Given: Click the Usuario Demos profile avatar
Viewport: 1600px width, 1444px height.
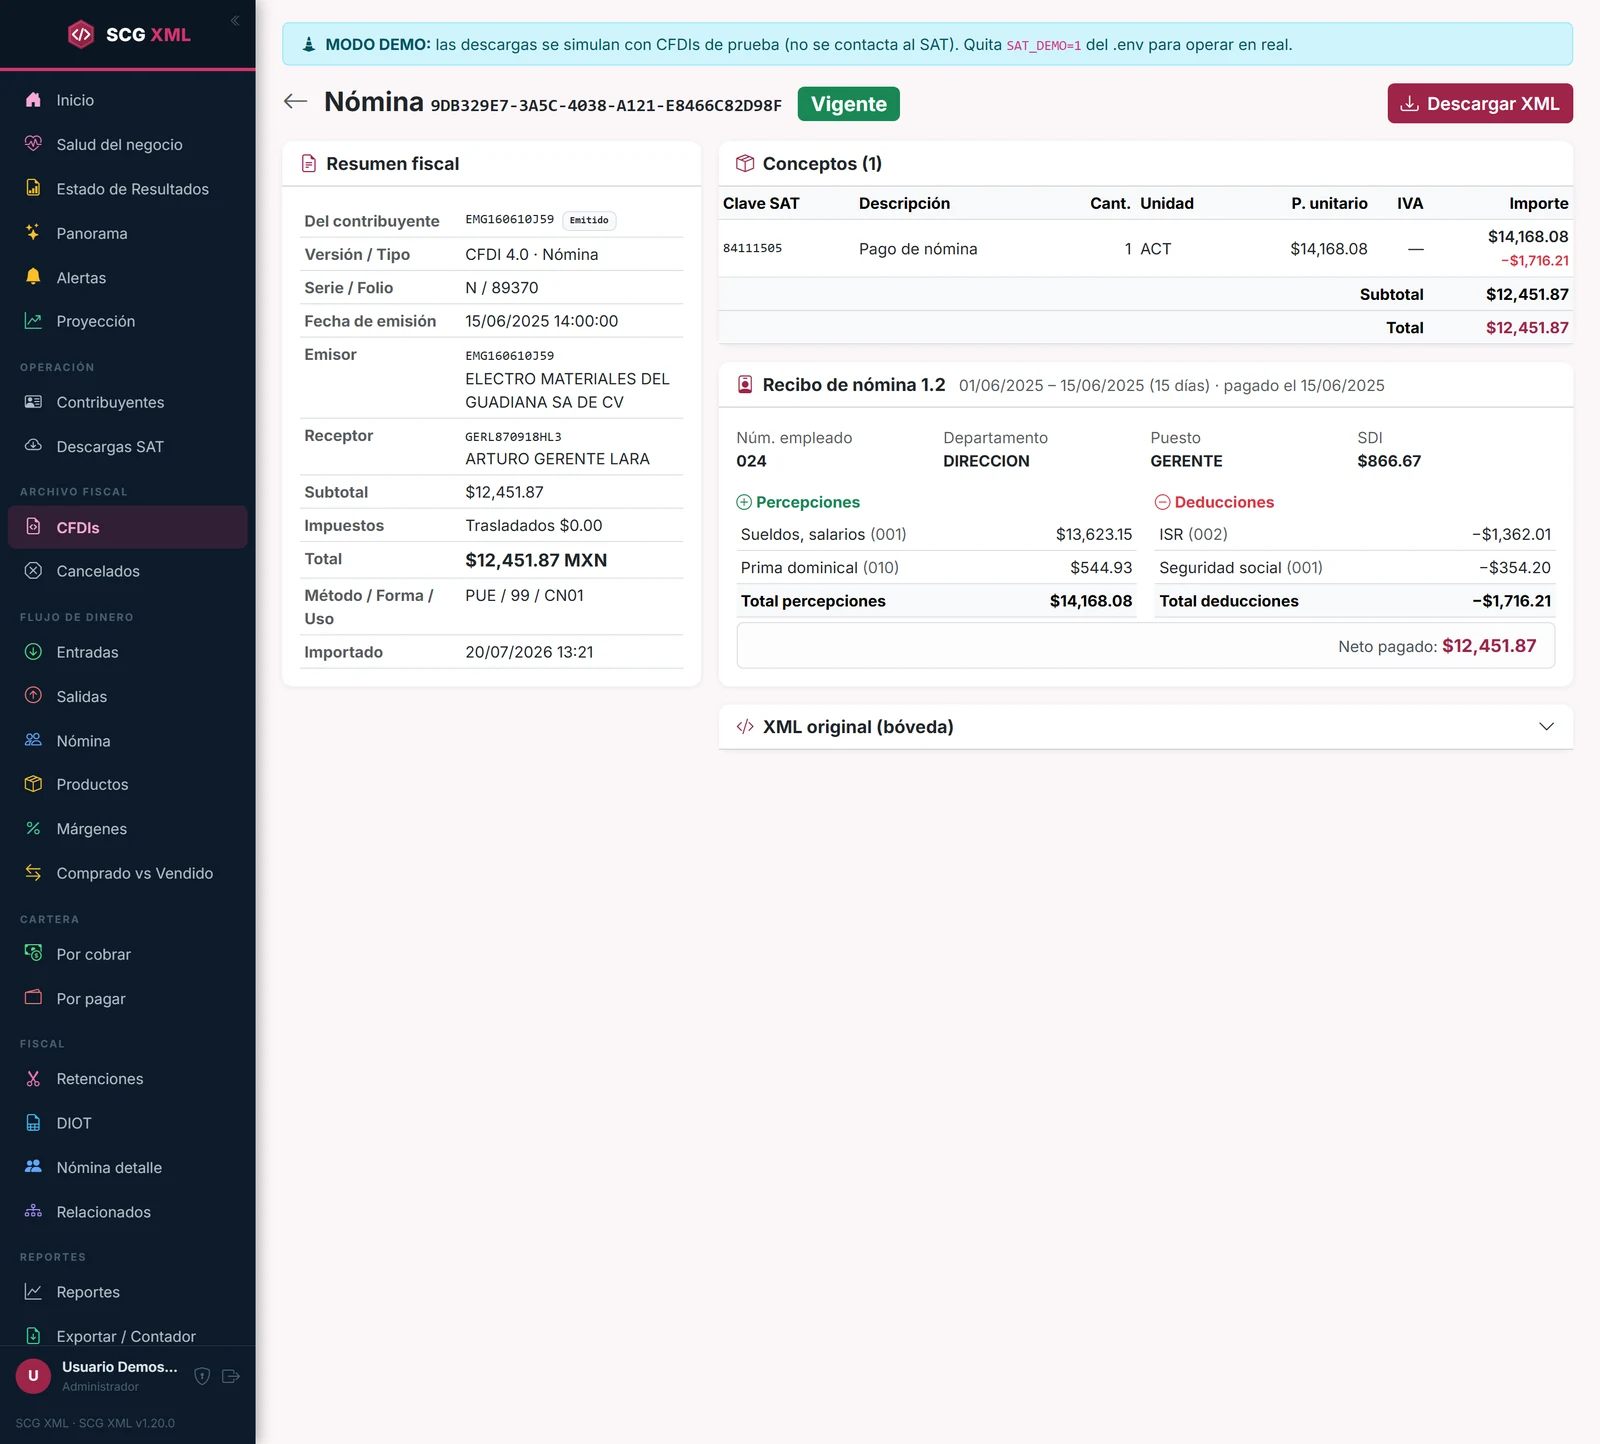Looking at the screenshot, I should pyautogui.click(x=33, y=1376).
